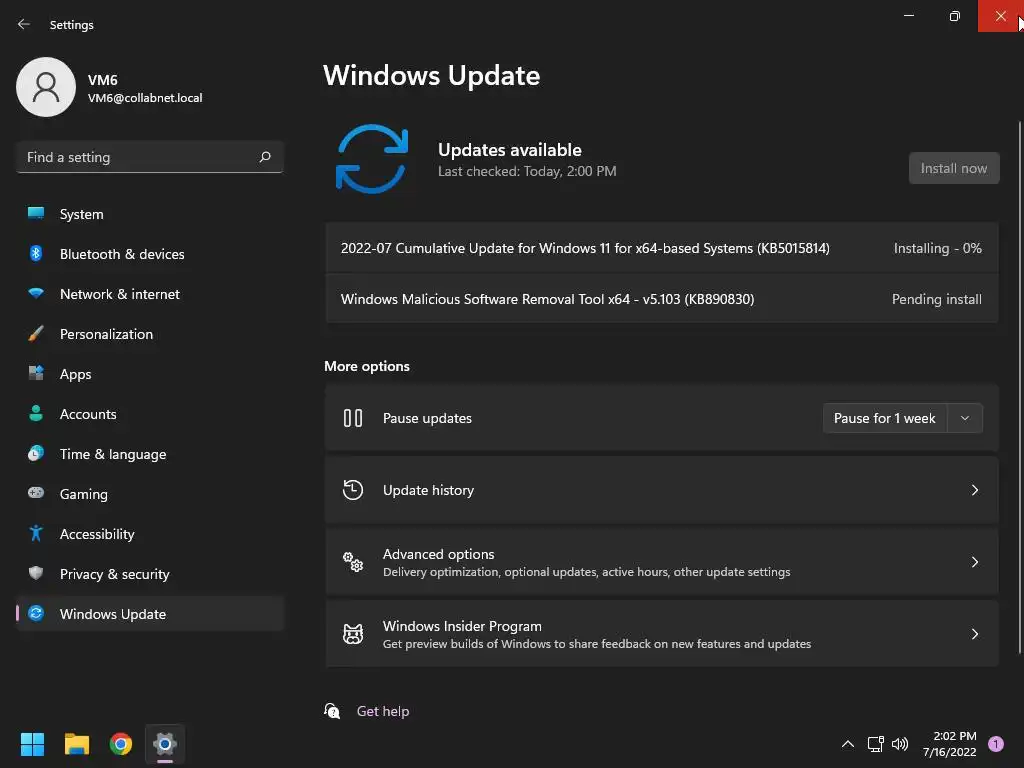Open Privacy & security shield icon

click(x=36, y=573)
